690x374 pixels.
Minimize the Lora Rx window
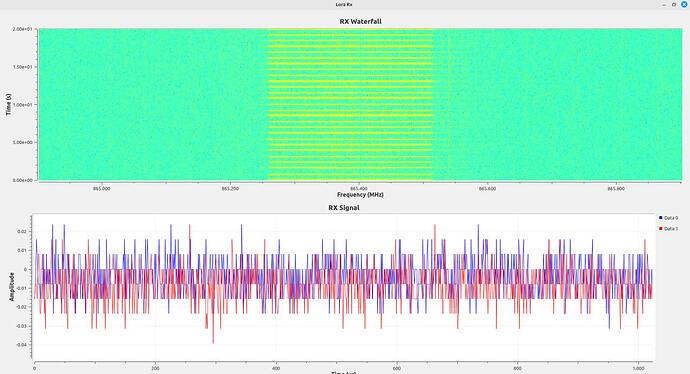tap(664, 4)
